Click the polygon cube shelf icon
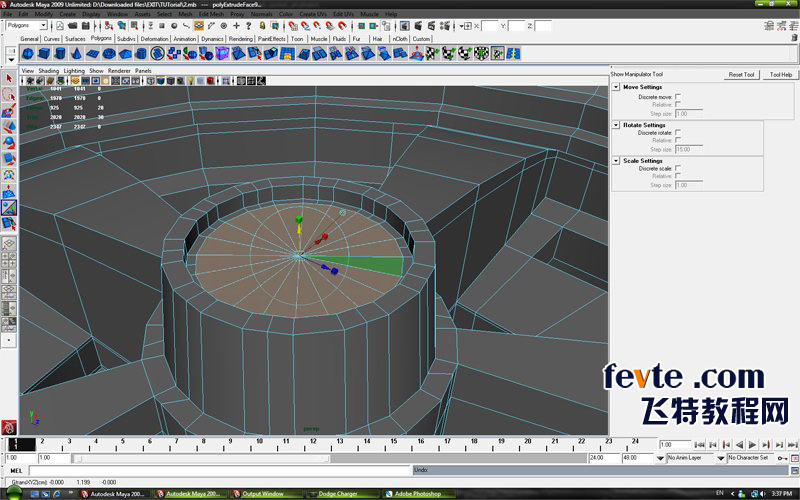The width and height of the screenshot is (800, 500). pyautogui.click(x=44, y=54)
